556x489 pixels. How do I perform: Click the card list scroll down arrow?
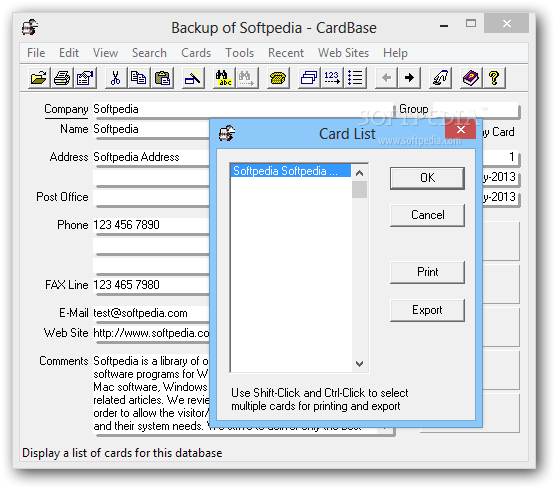click(x=360, y=364)
